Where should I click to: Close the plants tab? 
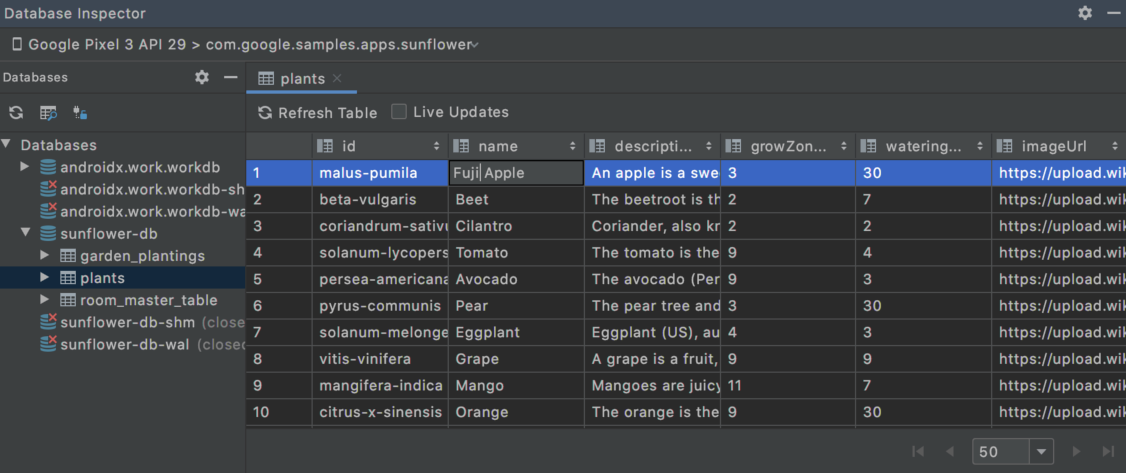tap(337, 79)
